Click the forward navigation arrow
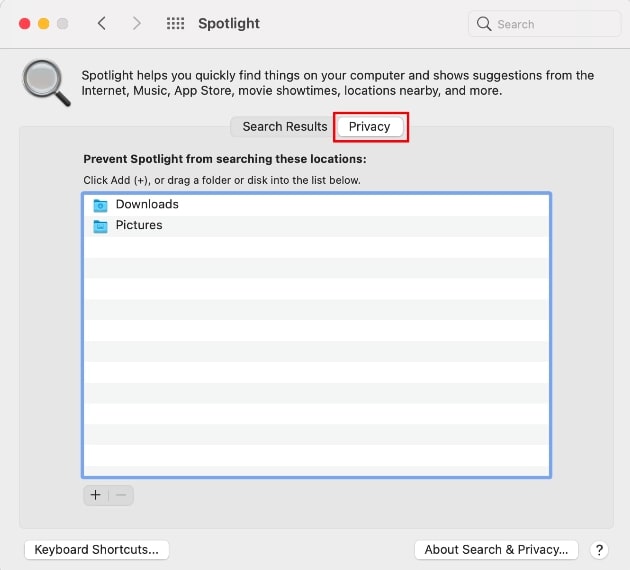The width and height of the screenshot is (630, 570). (x=137, y=23)
